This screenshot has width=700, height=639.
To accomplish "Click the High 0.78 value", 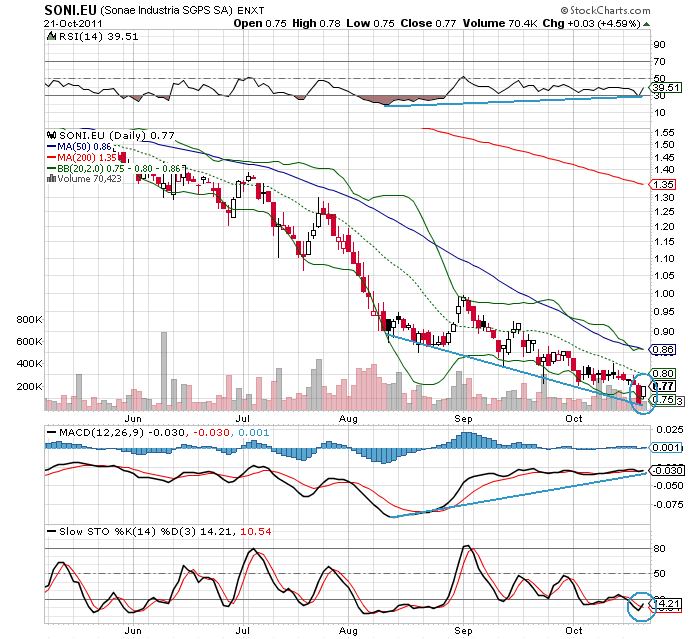I will pos(317,24).
